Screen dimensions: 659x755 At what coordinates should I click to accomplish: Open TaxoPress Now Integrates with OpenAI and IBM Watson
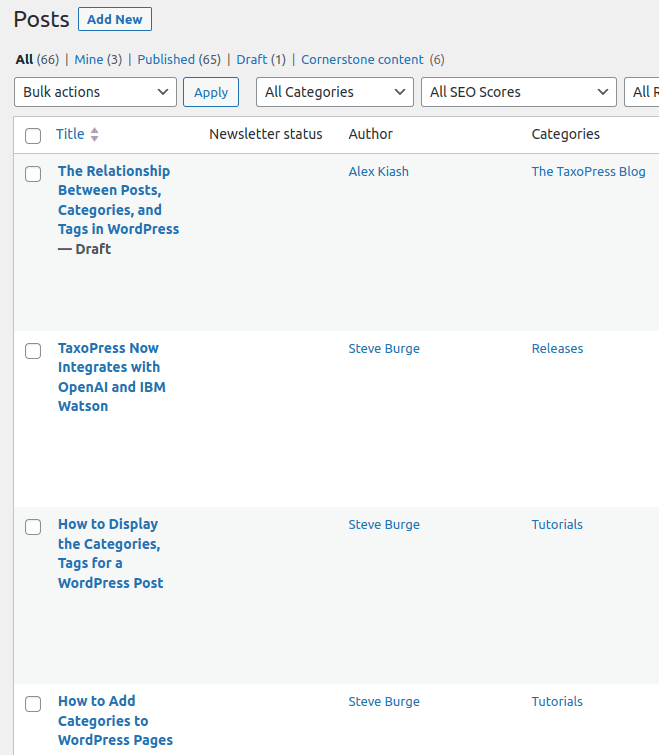coord(112,377)
